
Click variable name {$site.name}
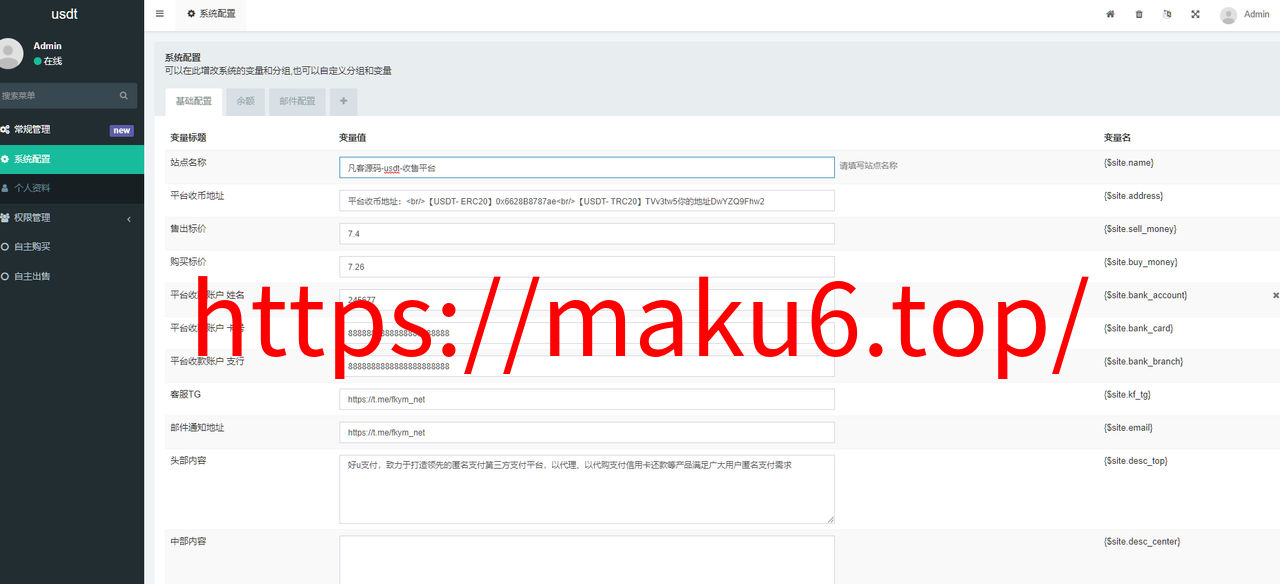(1129, 163)
